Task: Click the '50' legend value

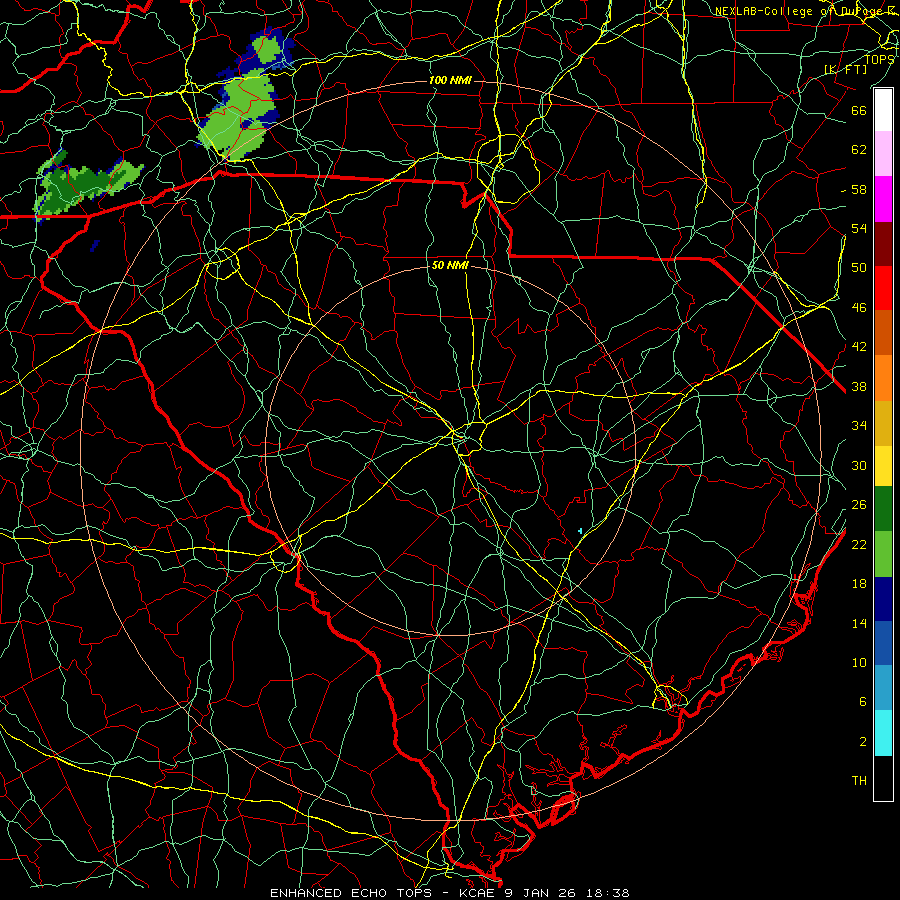Action: click(859, 267)
